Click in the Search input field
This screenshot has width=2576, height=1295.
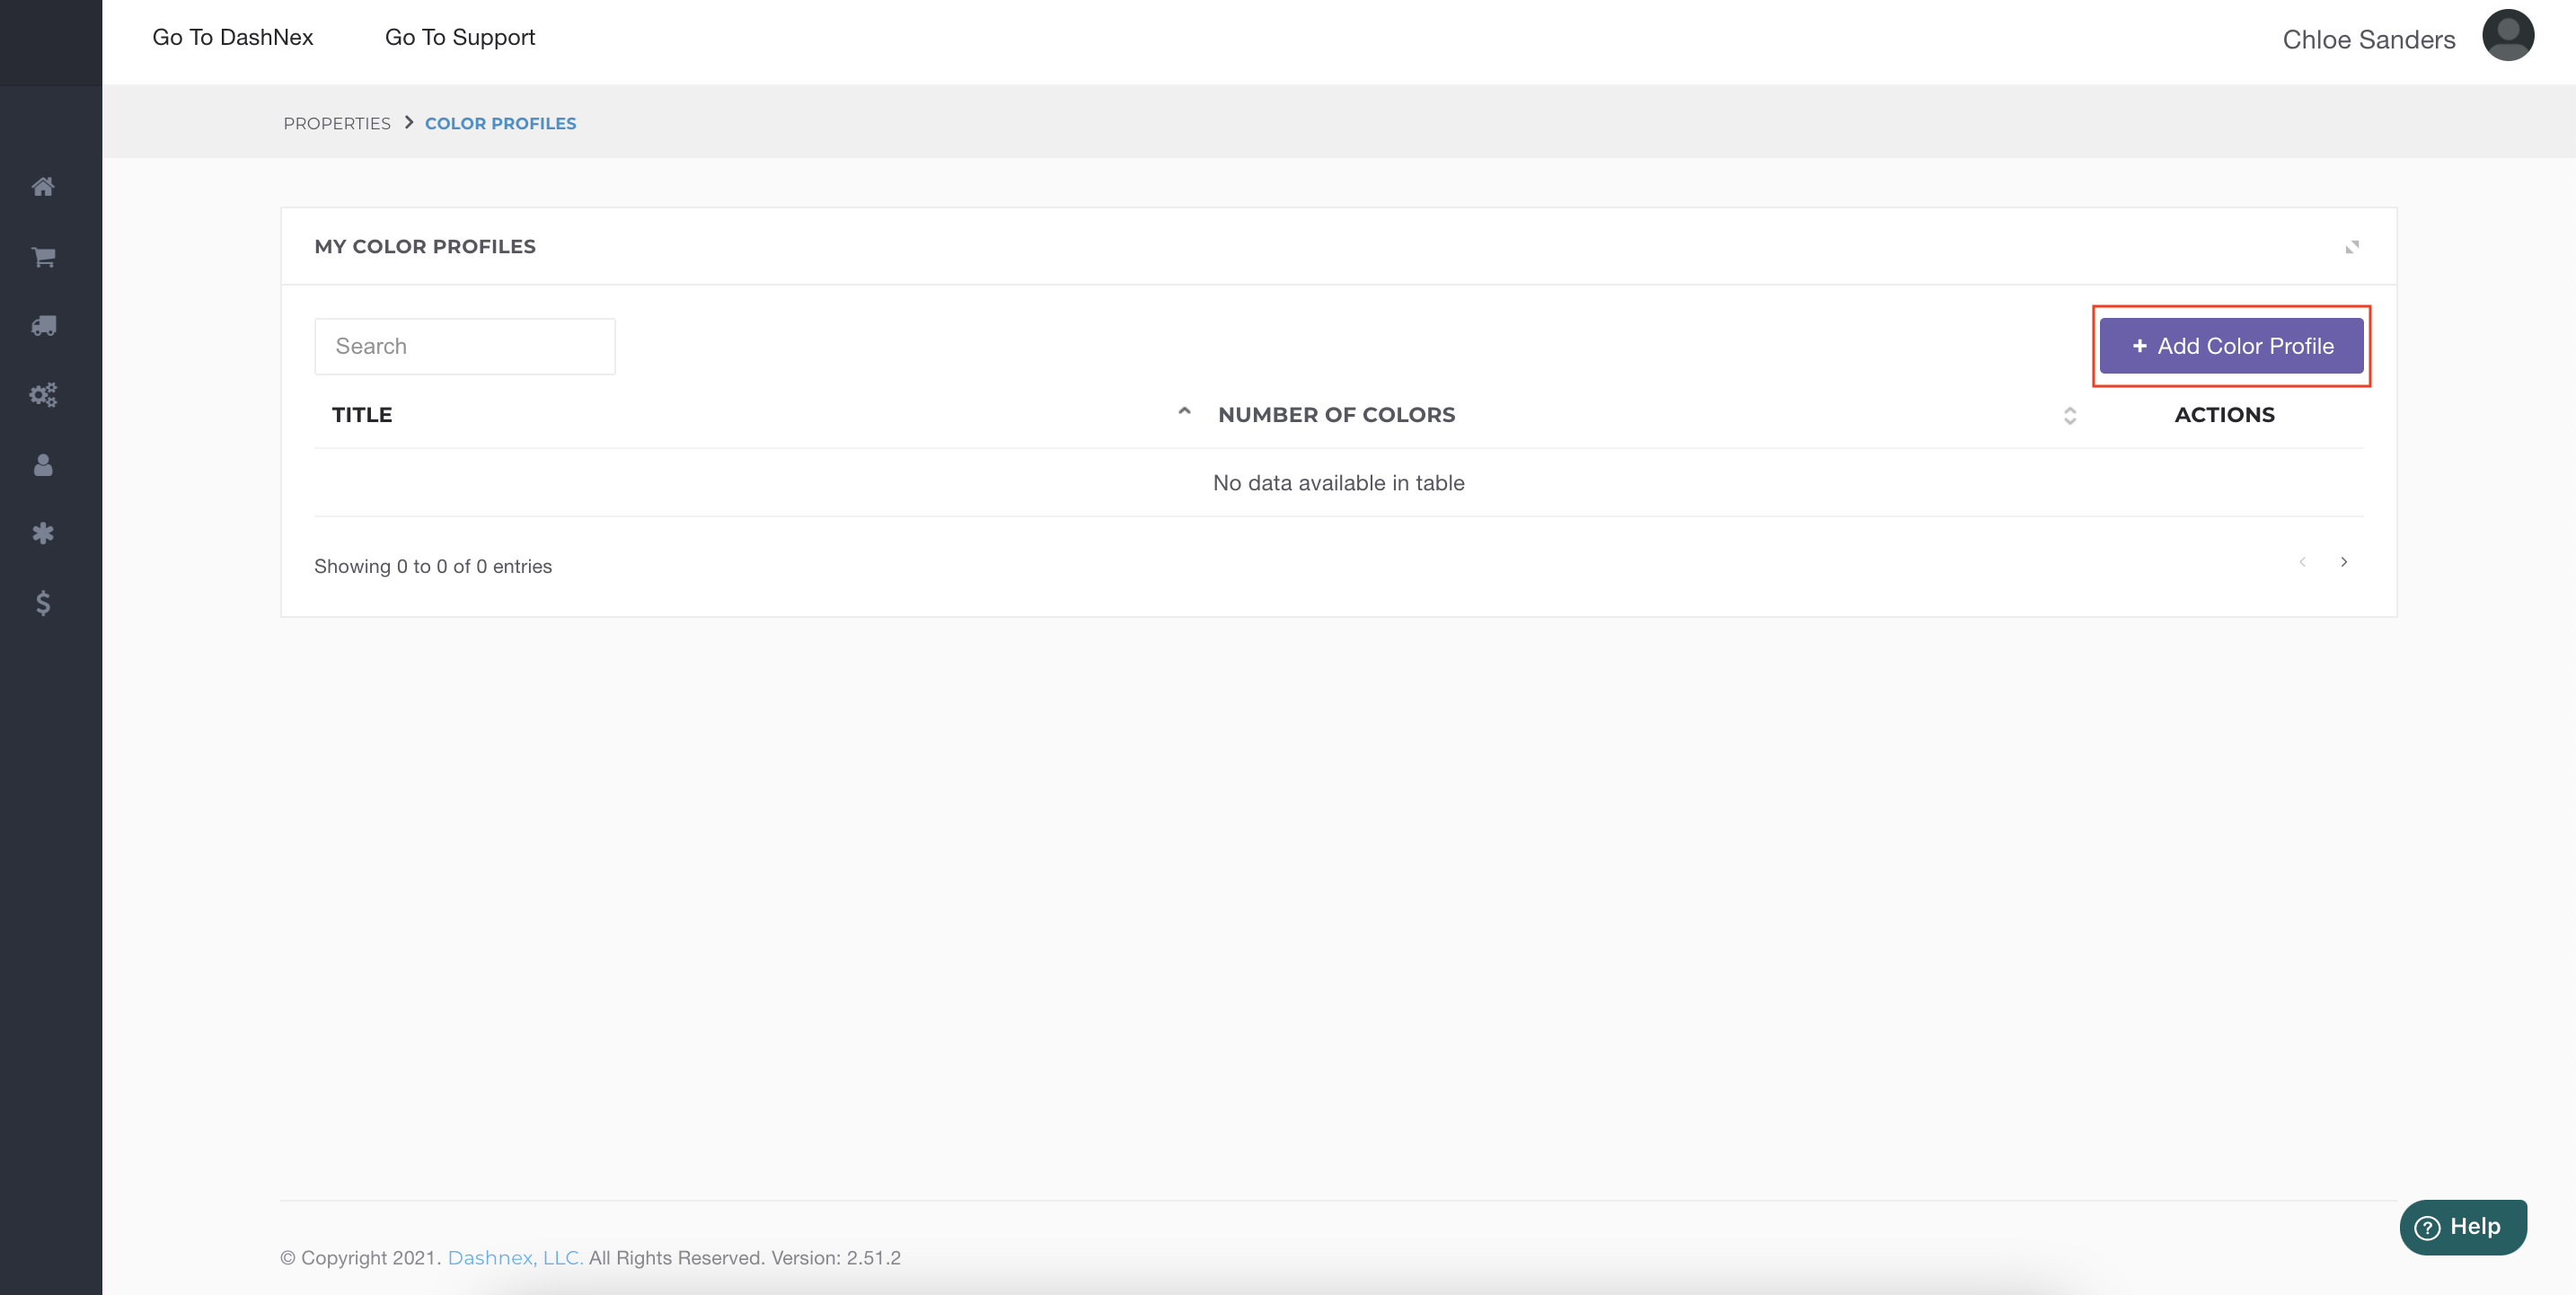tap(464, 346)
